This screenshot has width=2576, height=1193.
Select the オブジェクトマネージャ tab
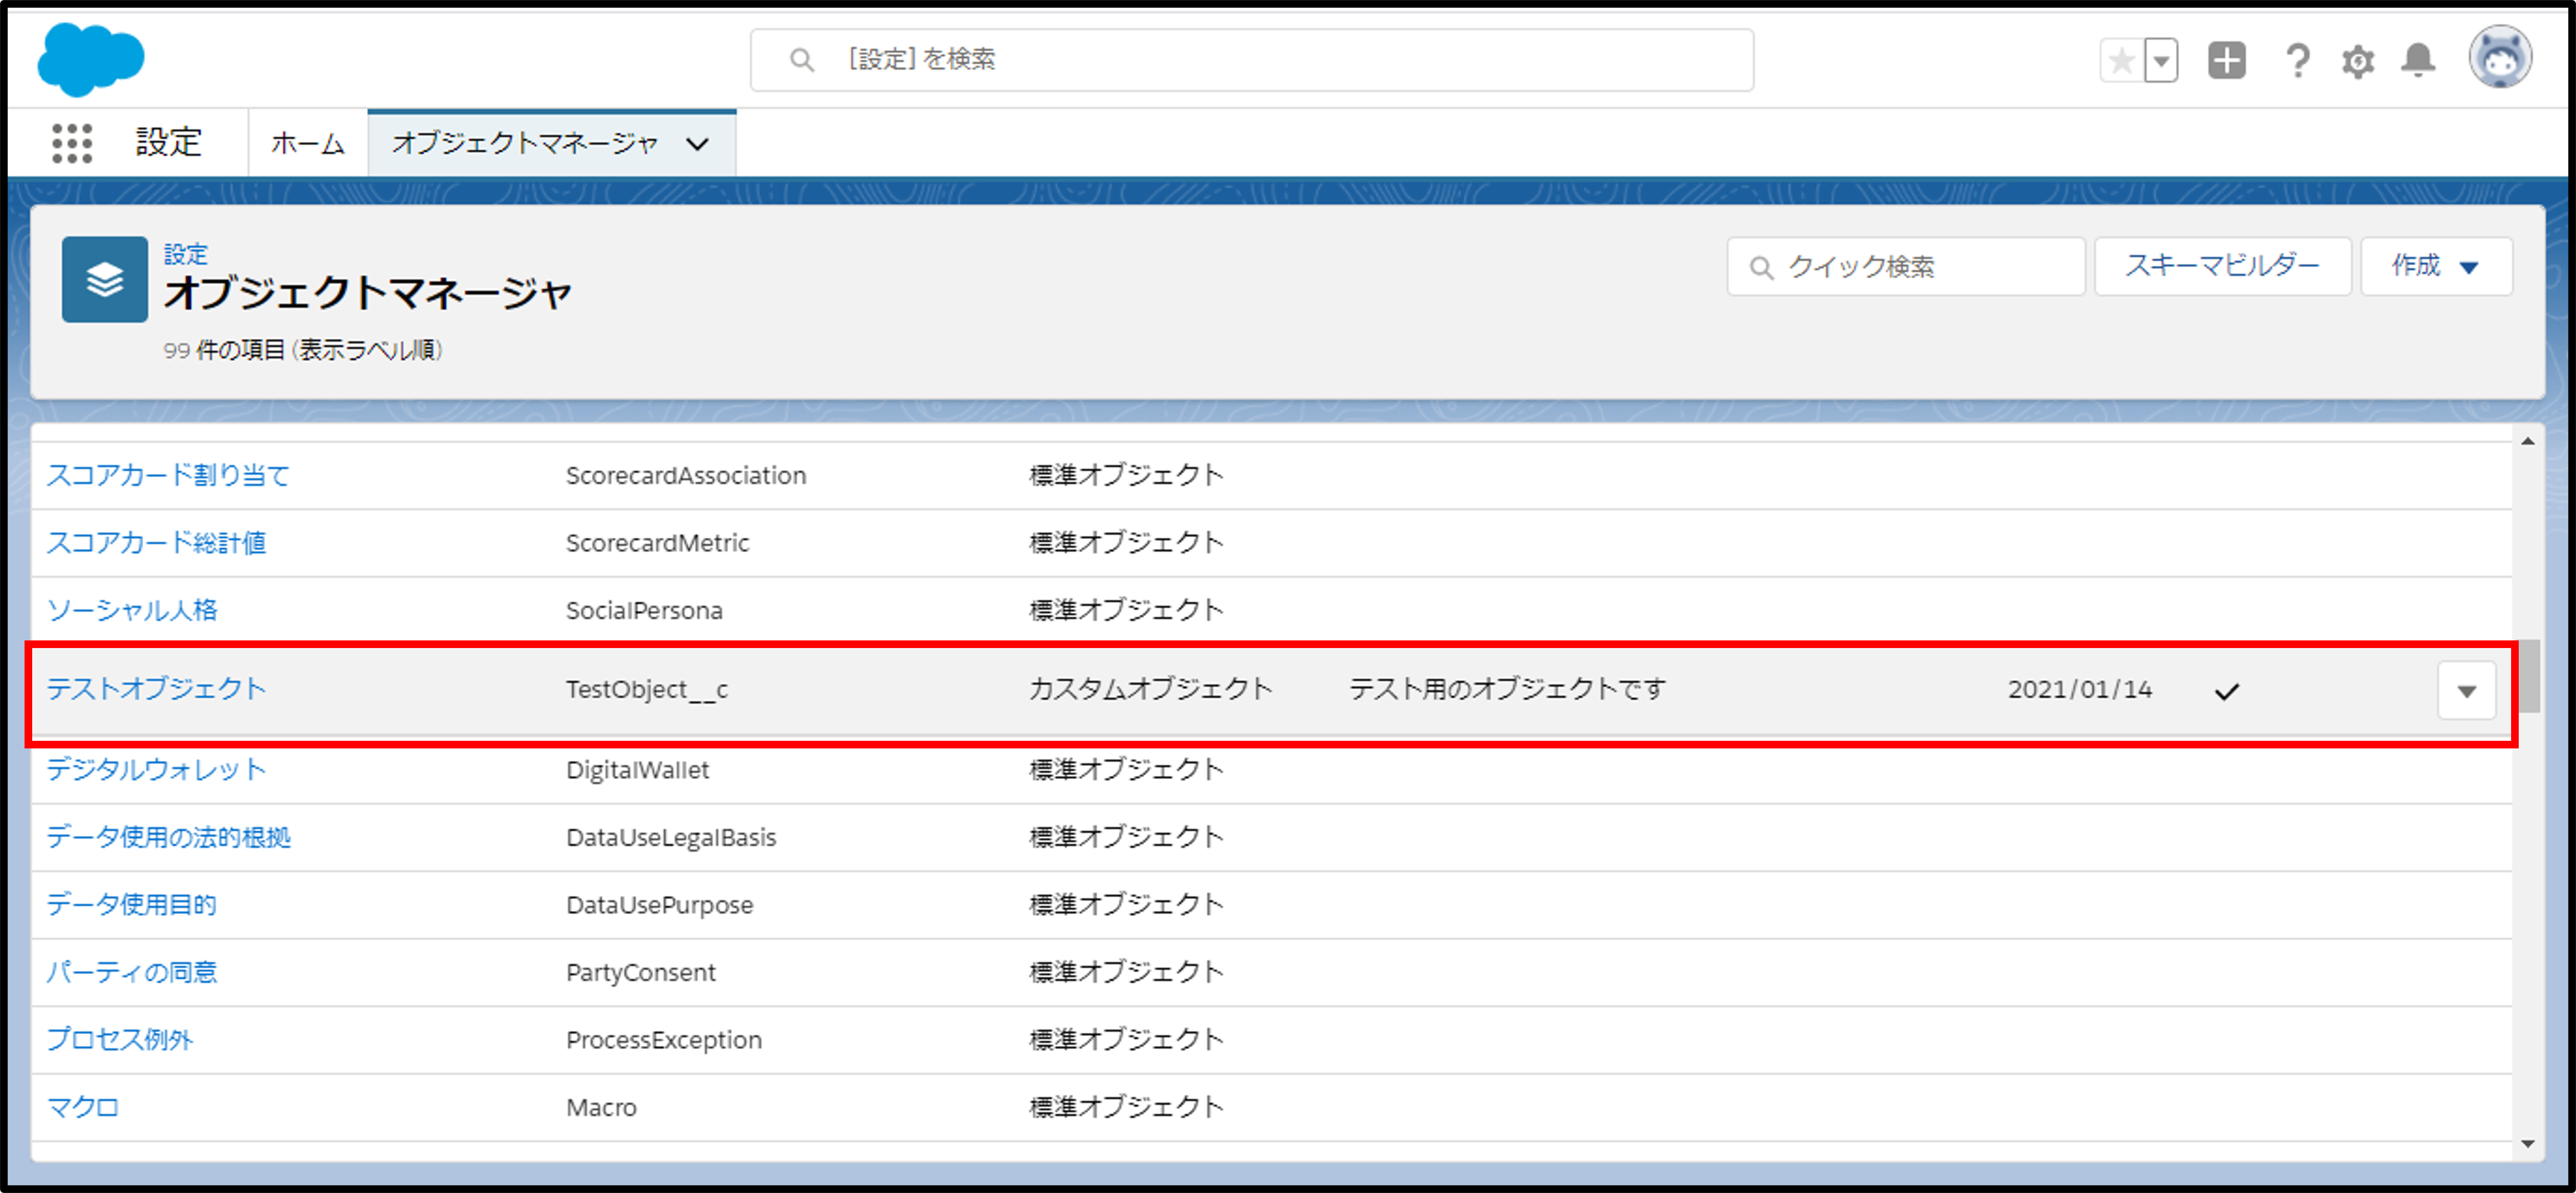pyautogui.click(x=525, y=144)
